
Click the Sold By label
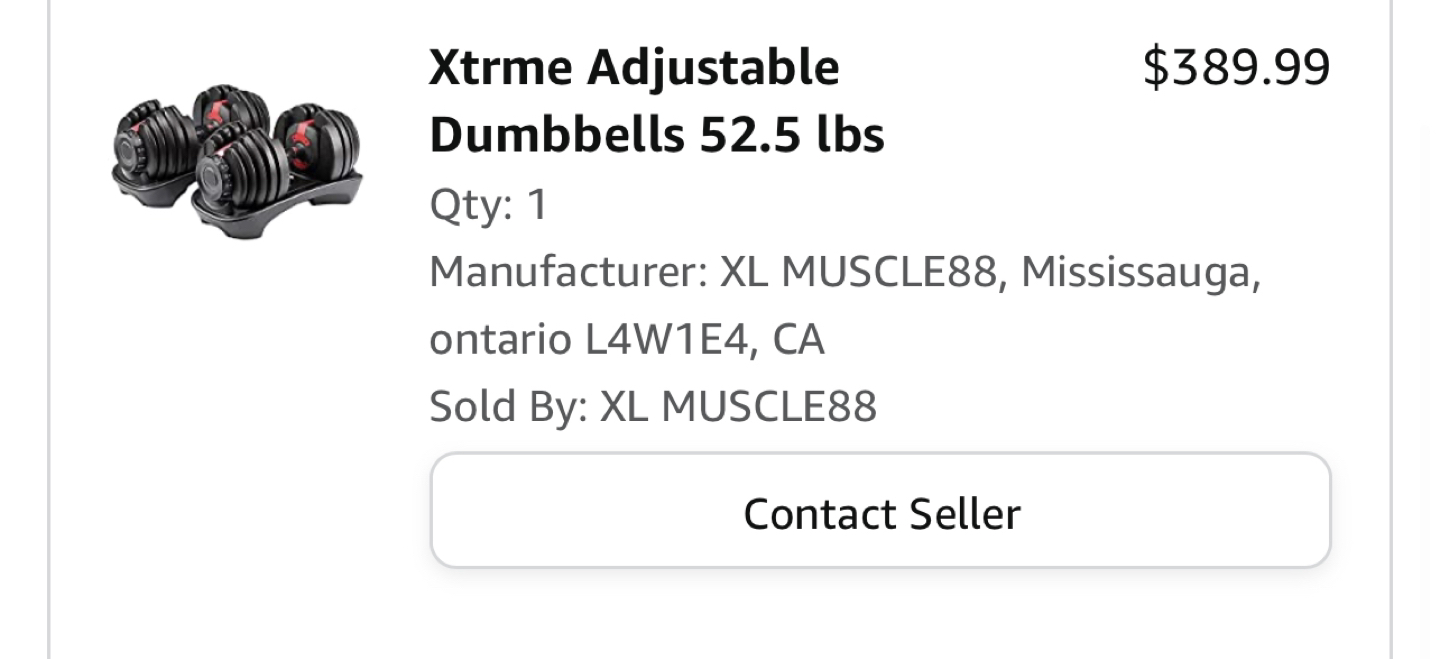[509, 407]
